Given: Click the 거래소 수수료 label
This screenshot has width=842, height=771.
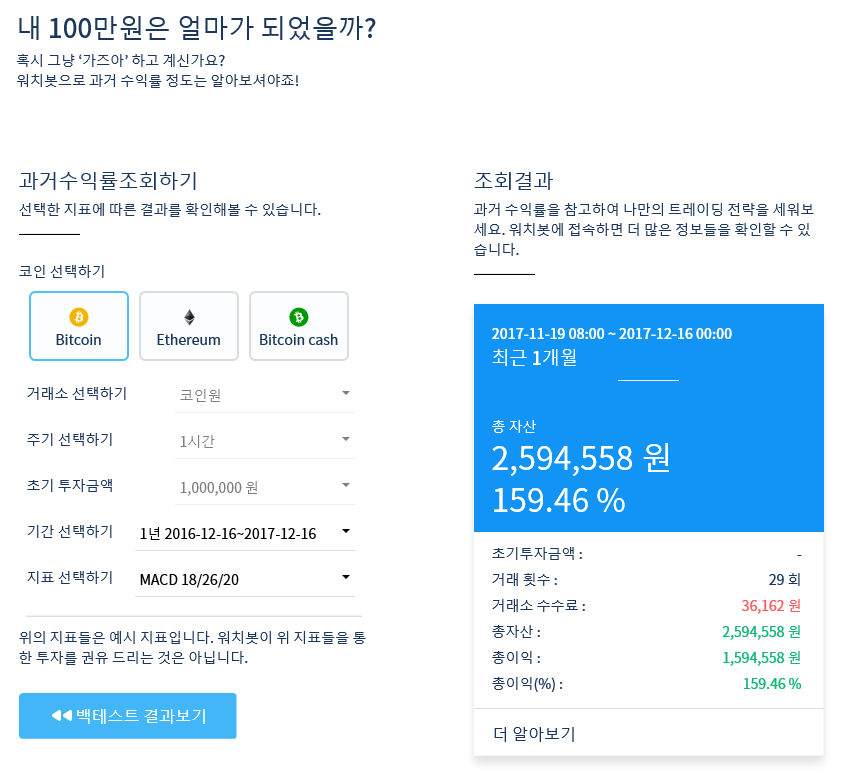Looking at the screenshot, I should click(539, 606).
